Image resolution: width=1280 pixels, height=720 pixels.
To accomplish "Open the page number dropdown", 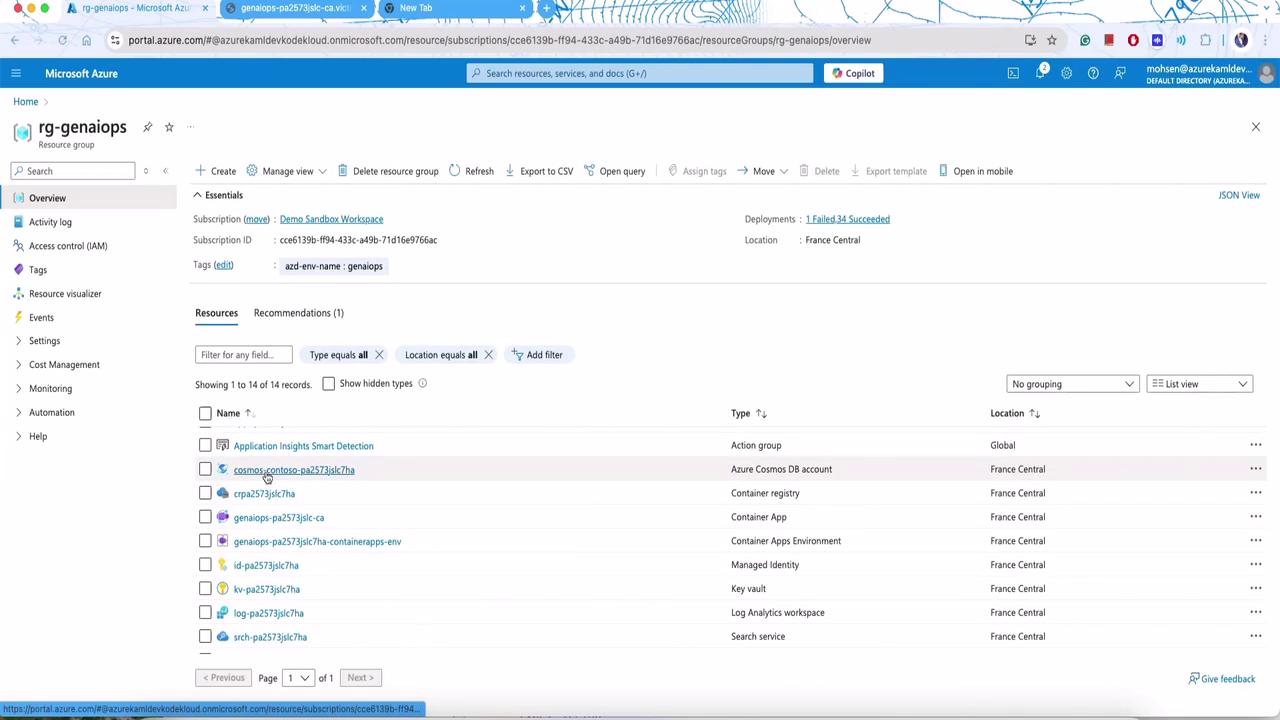I will (x=298, y=678).
